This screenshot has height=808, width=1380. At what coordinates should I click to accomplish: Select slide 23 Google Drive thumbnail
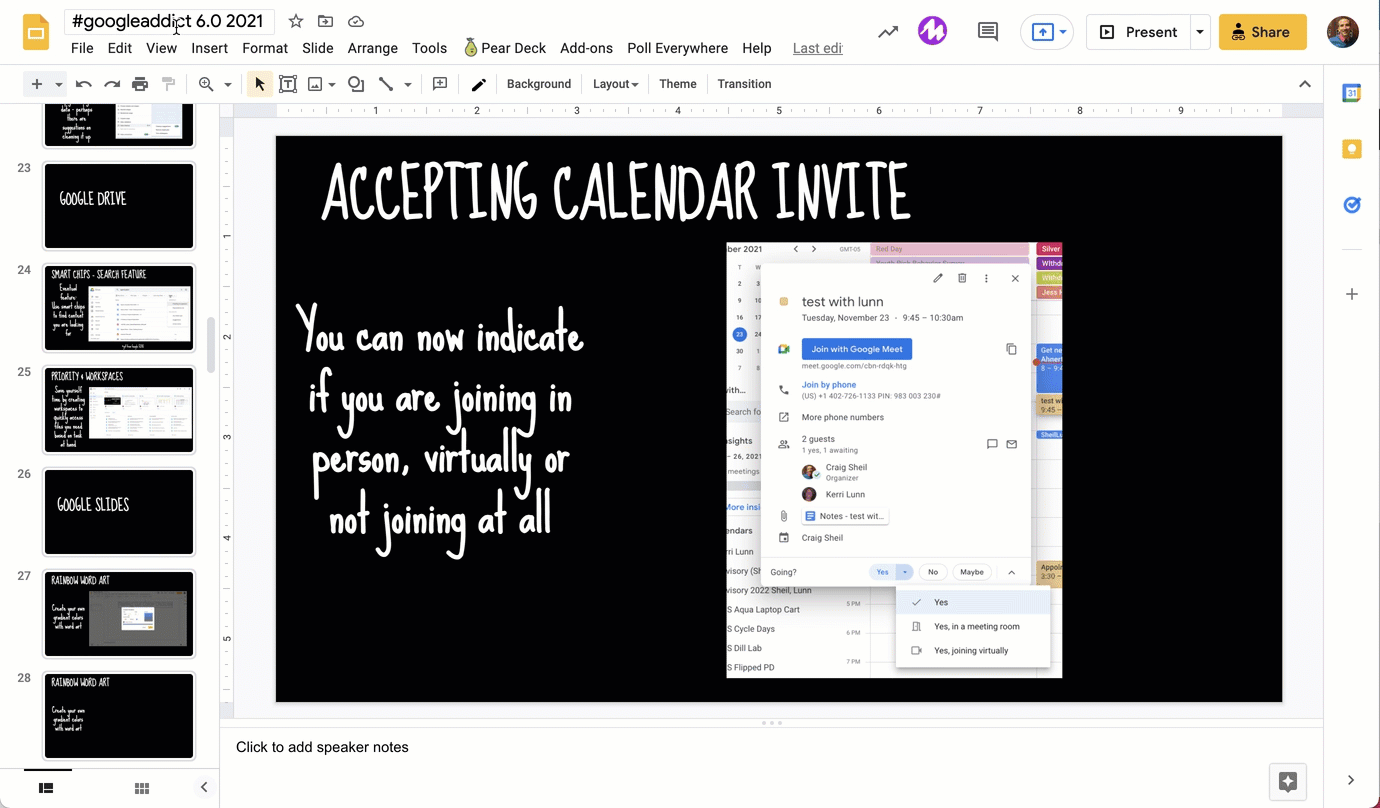click(x=119, y=206)
